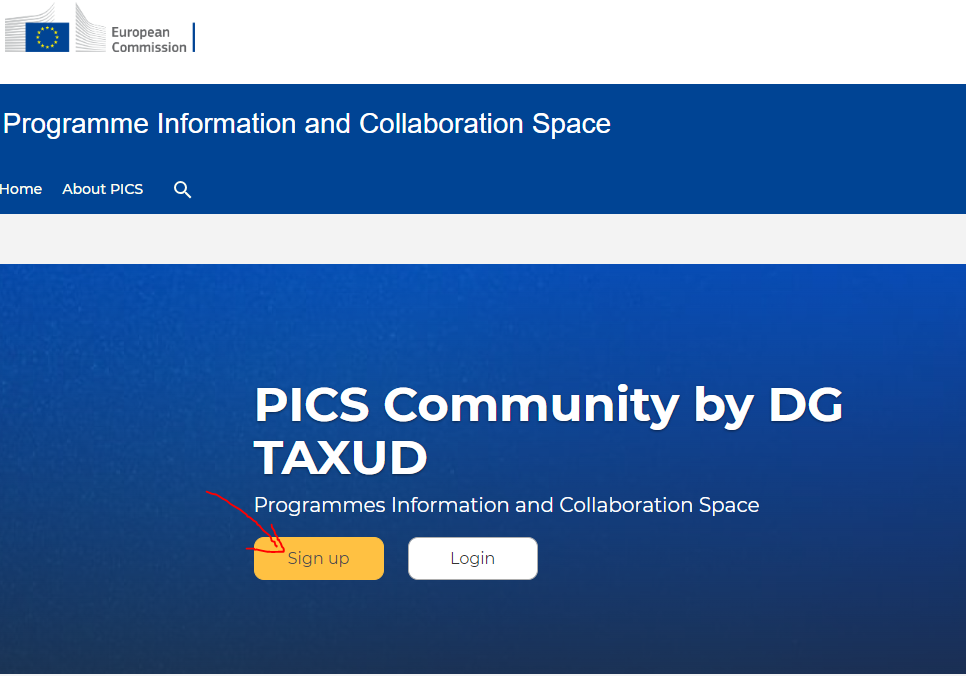The width and height of the screenshot is (966, 676).
Task: Click the yellow Sign up button
Action: (x=319, y=558)
